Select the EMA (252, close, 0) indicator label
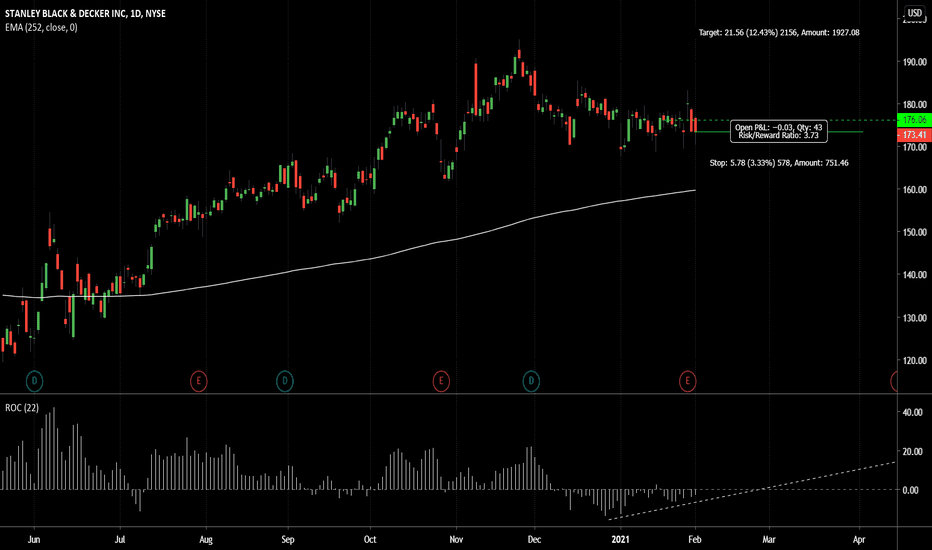Viewport: 932px width, 550px height. (x=41, y=27)
